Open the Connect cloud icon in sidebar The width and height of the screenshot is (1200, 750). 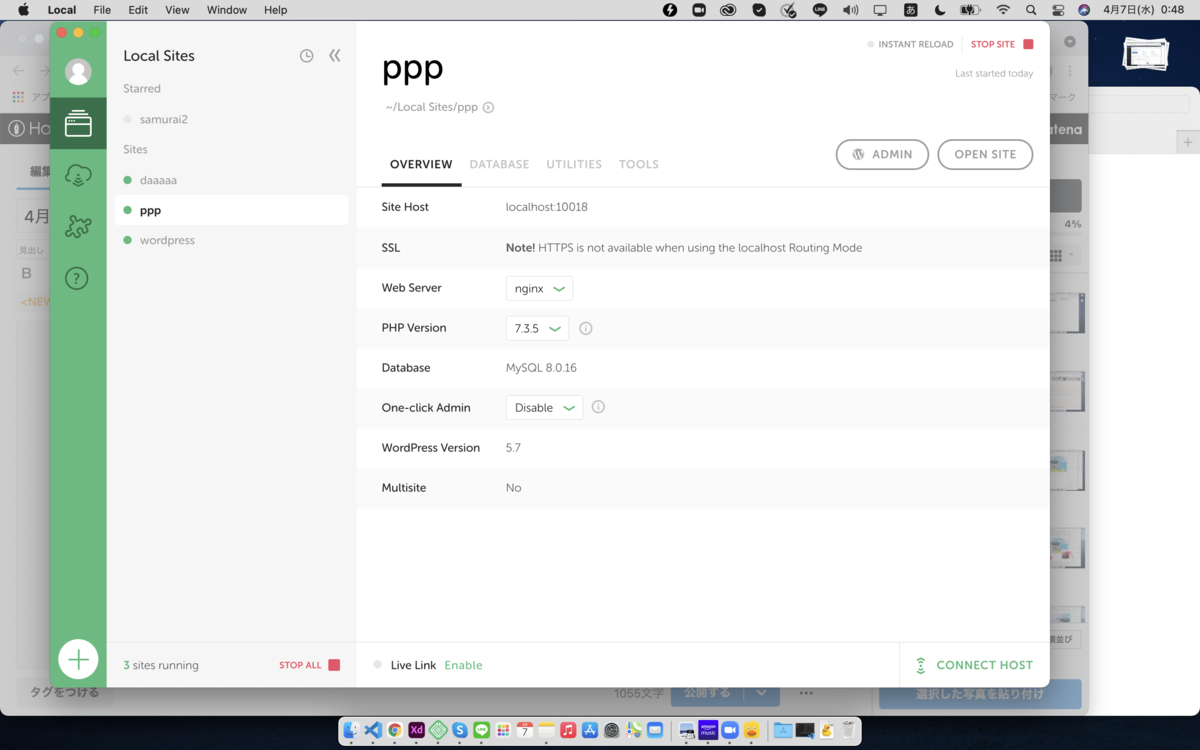(78, 176)
